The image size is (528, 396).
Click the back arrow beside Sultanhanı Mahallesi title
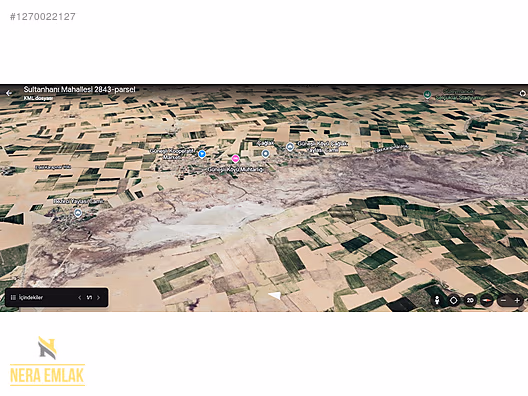click(9, 93)
